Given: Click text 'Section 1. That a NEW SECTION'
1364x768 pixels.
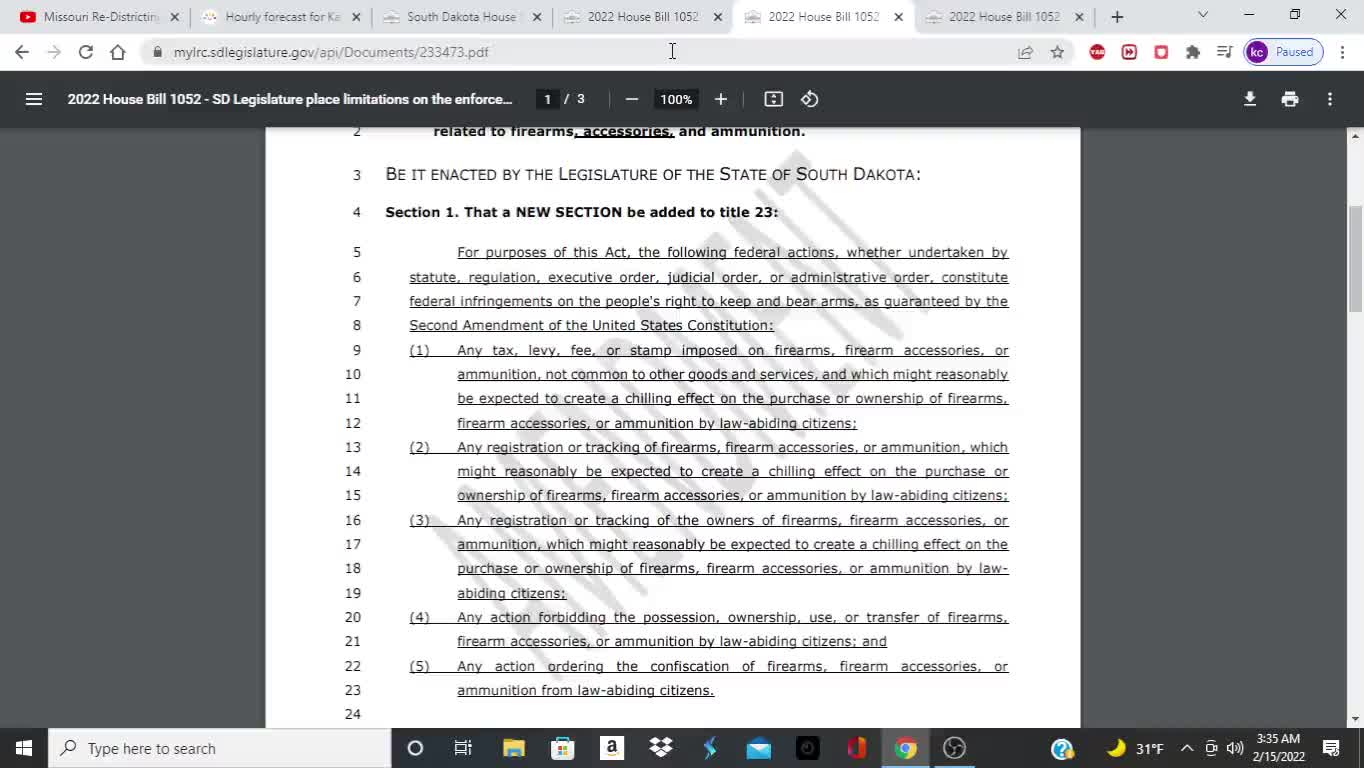Looking at the screenshot, I should [x=582, y=212].
